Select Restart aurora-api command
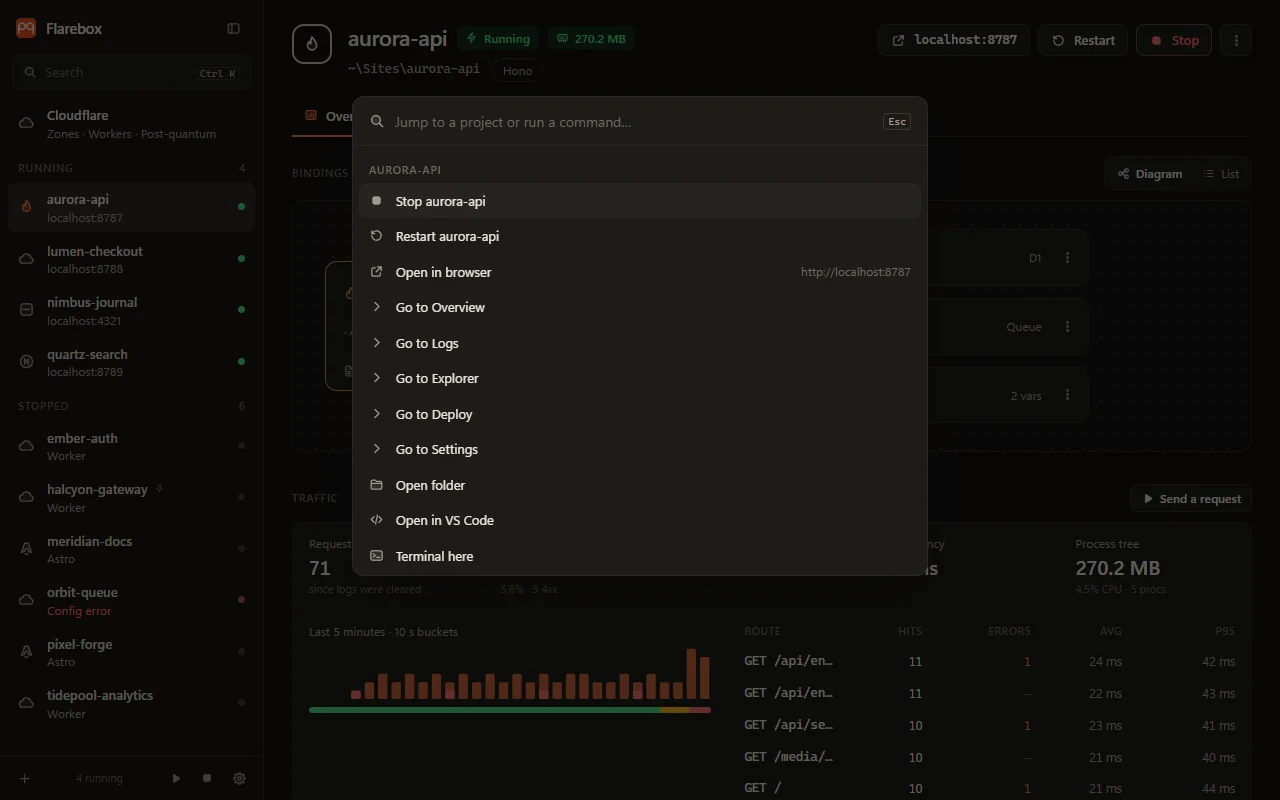The width and height of the screenshot is (1280, 800). (x=640, y=236)
